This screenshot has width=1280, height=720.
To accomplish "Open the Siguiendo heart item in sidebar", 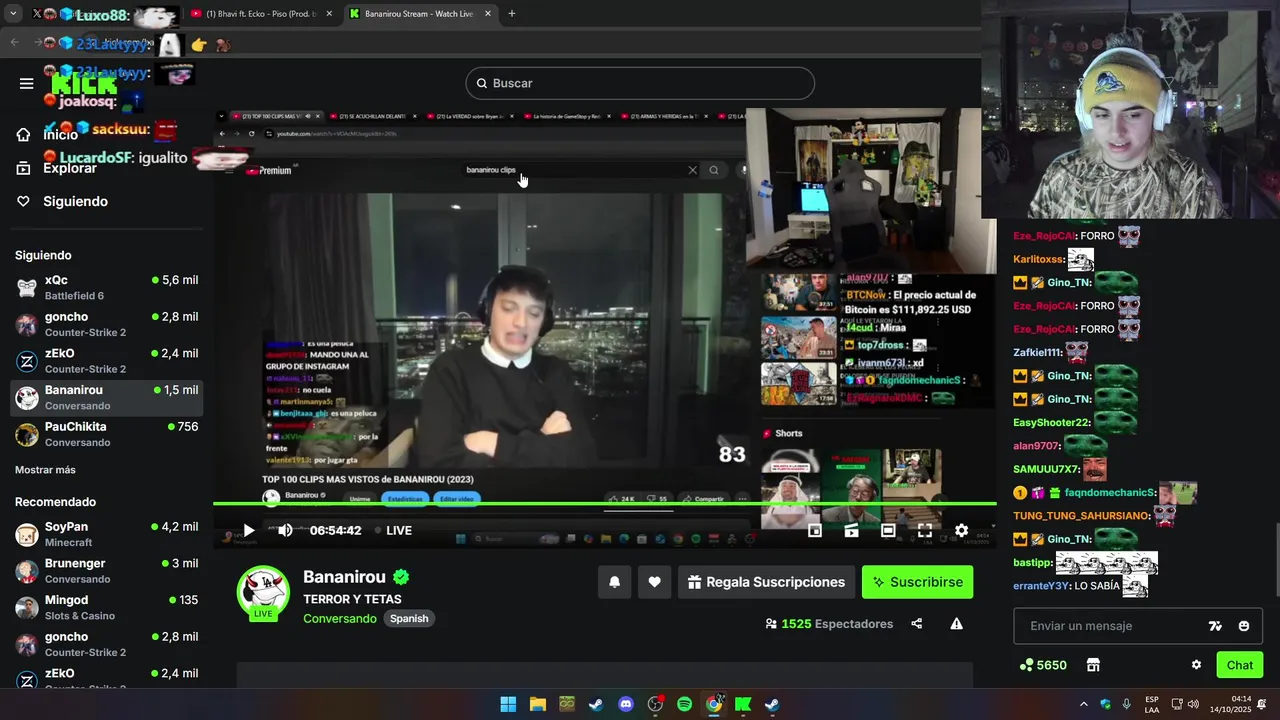I will click(x=62, y=201).
